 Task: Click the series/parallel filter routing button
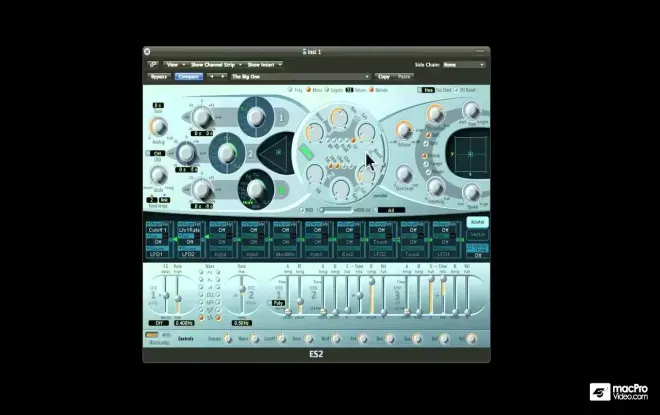coord(380,195)
